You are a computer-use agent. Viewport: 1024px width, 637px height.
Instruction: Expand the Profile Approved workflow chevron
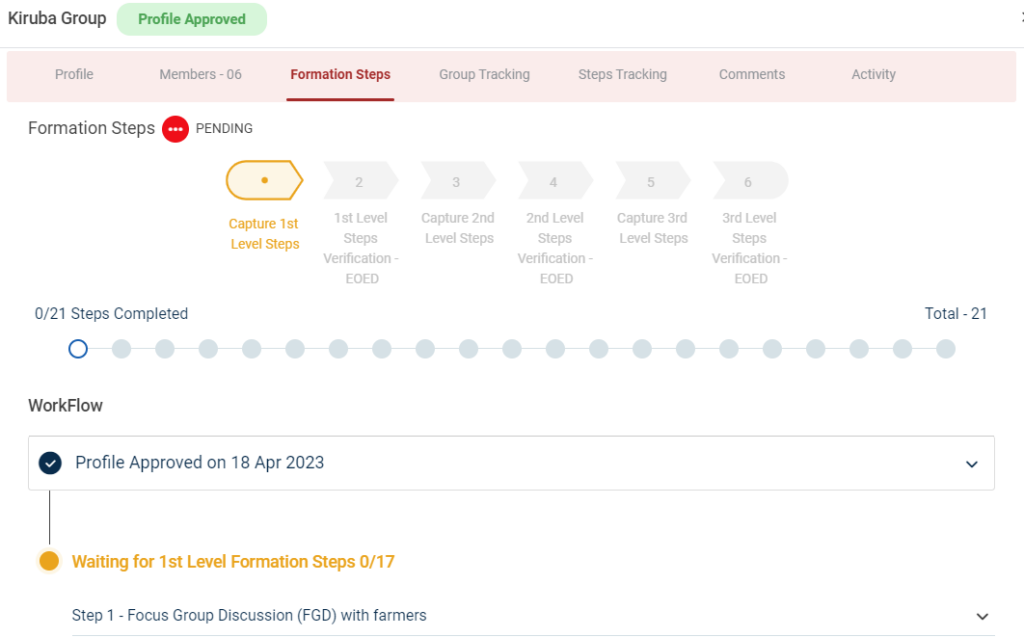coord(971,464)
